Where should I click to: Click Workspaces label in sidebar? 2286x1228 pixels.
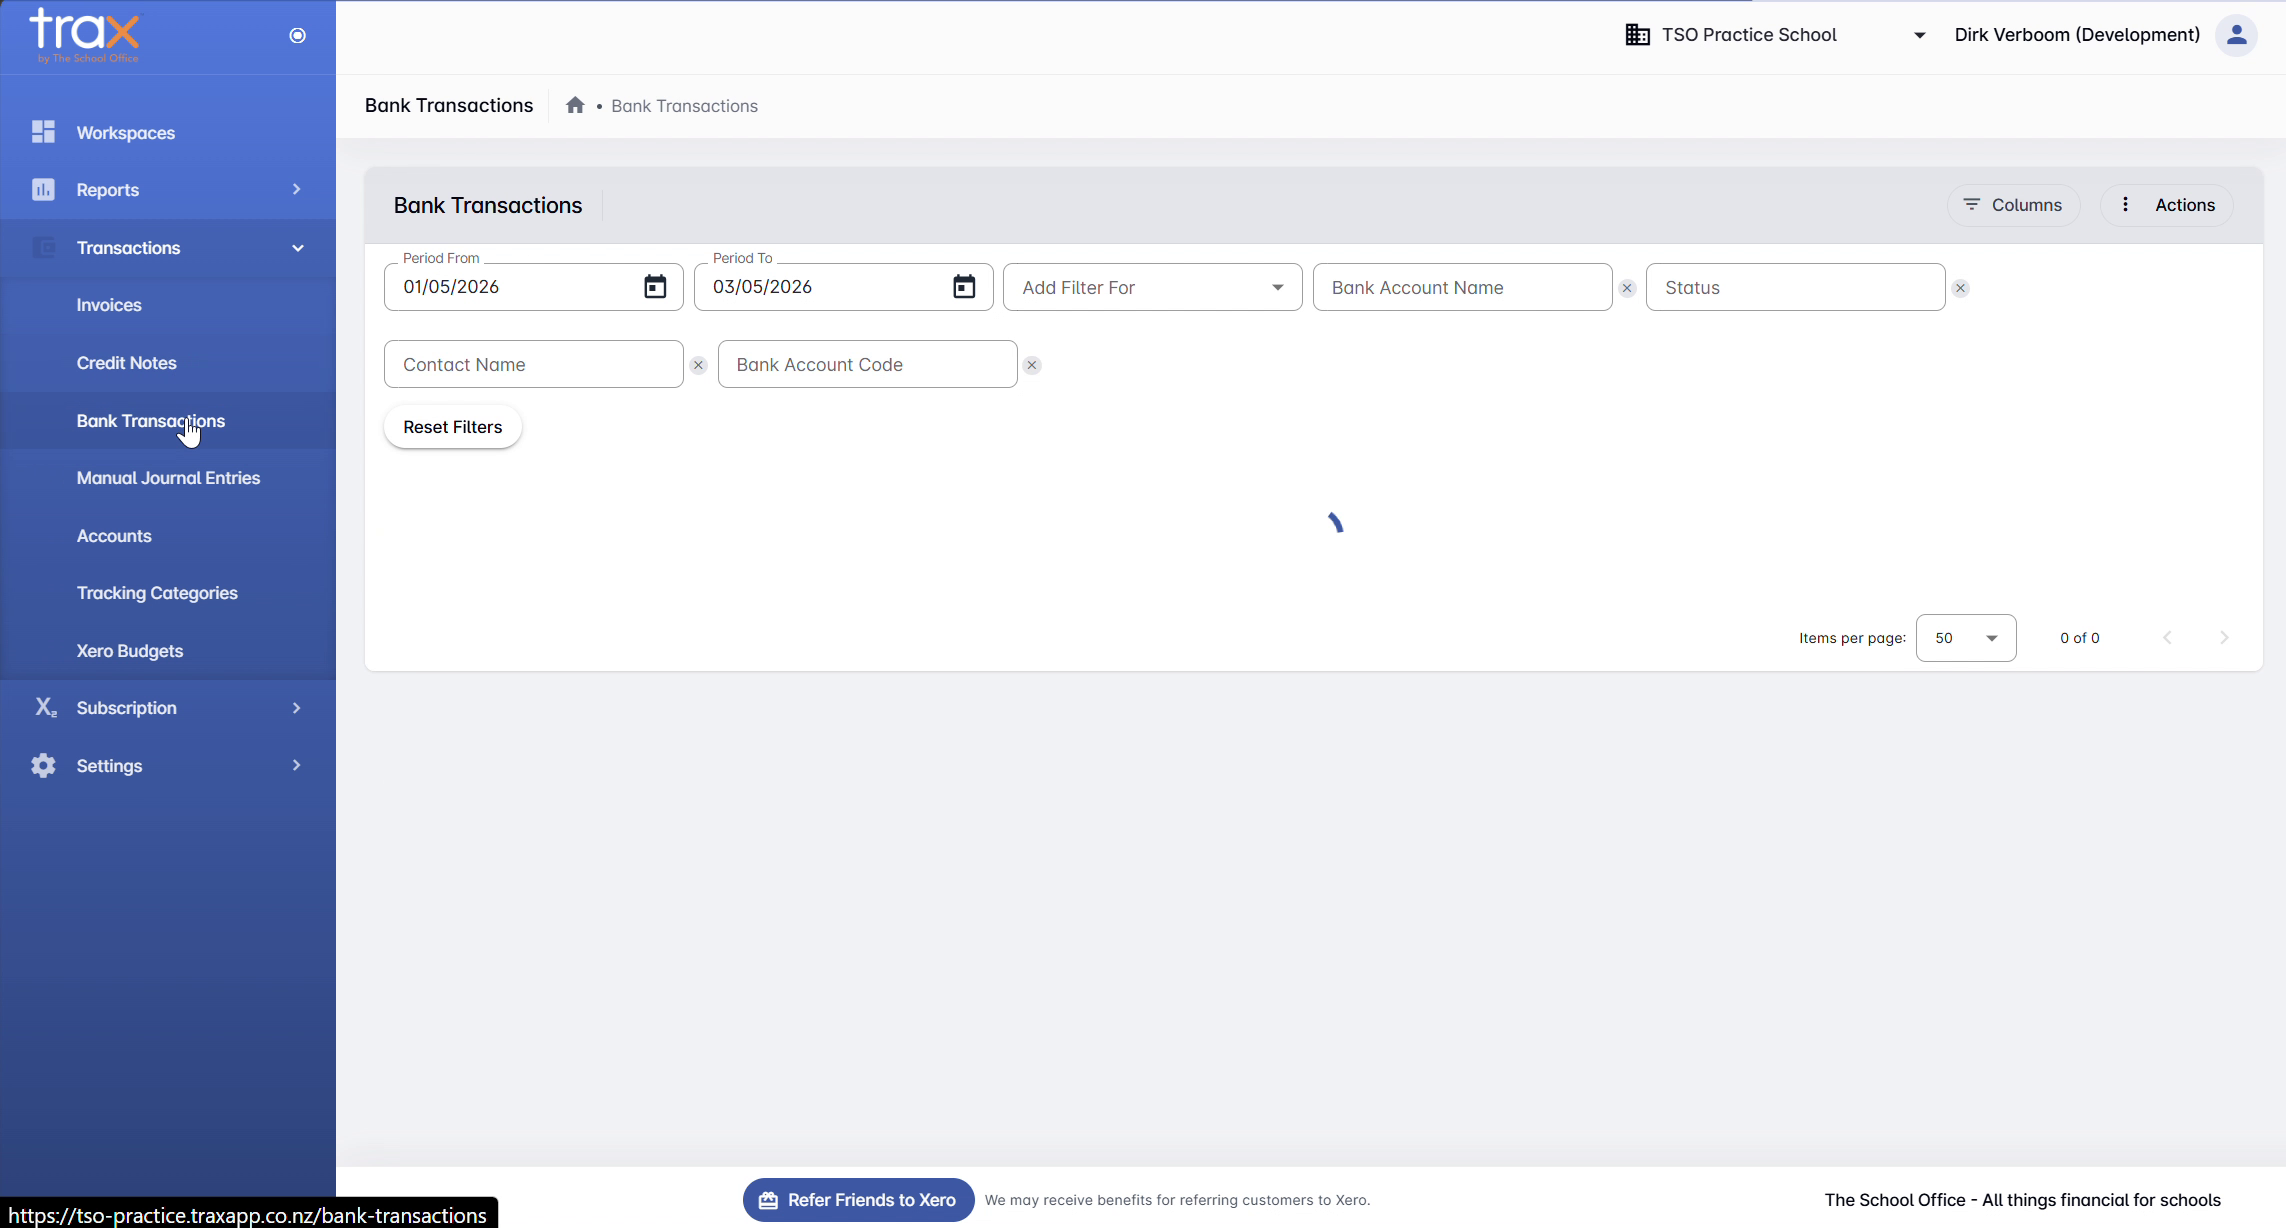pyautogui.click(x=126, y=133)
